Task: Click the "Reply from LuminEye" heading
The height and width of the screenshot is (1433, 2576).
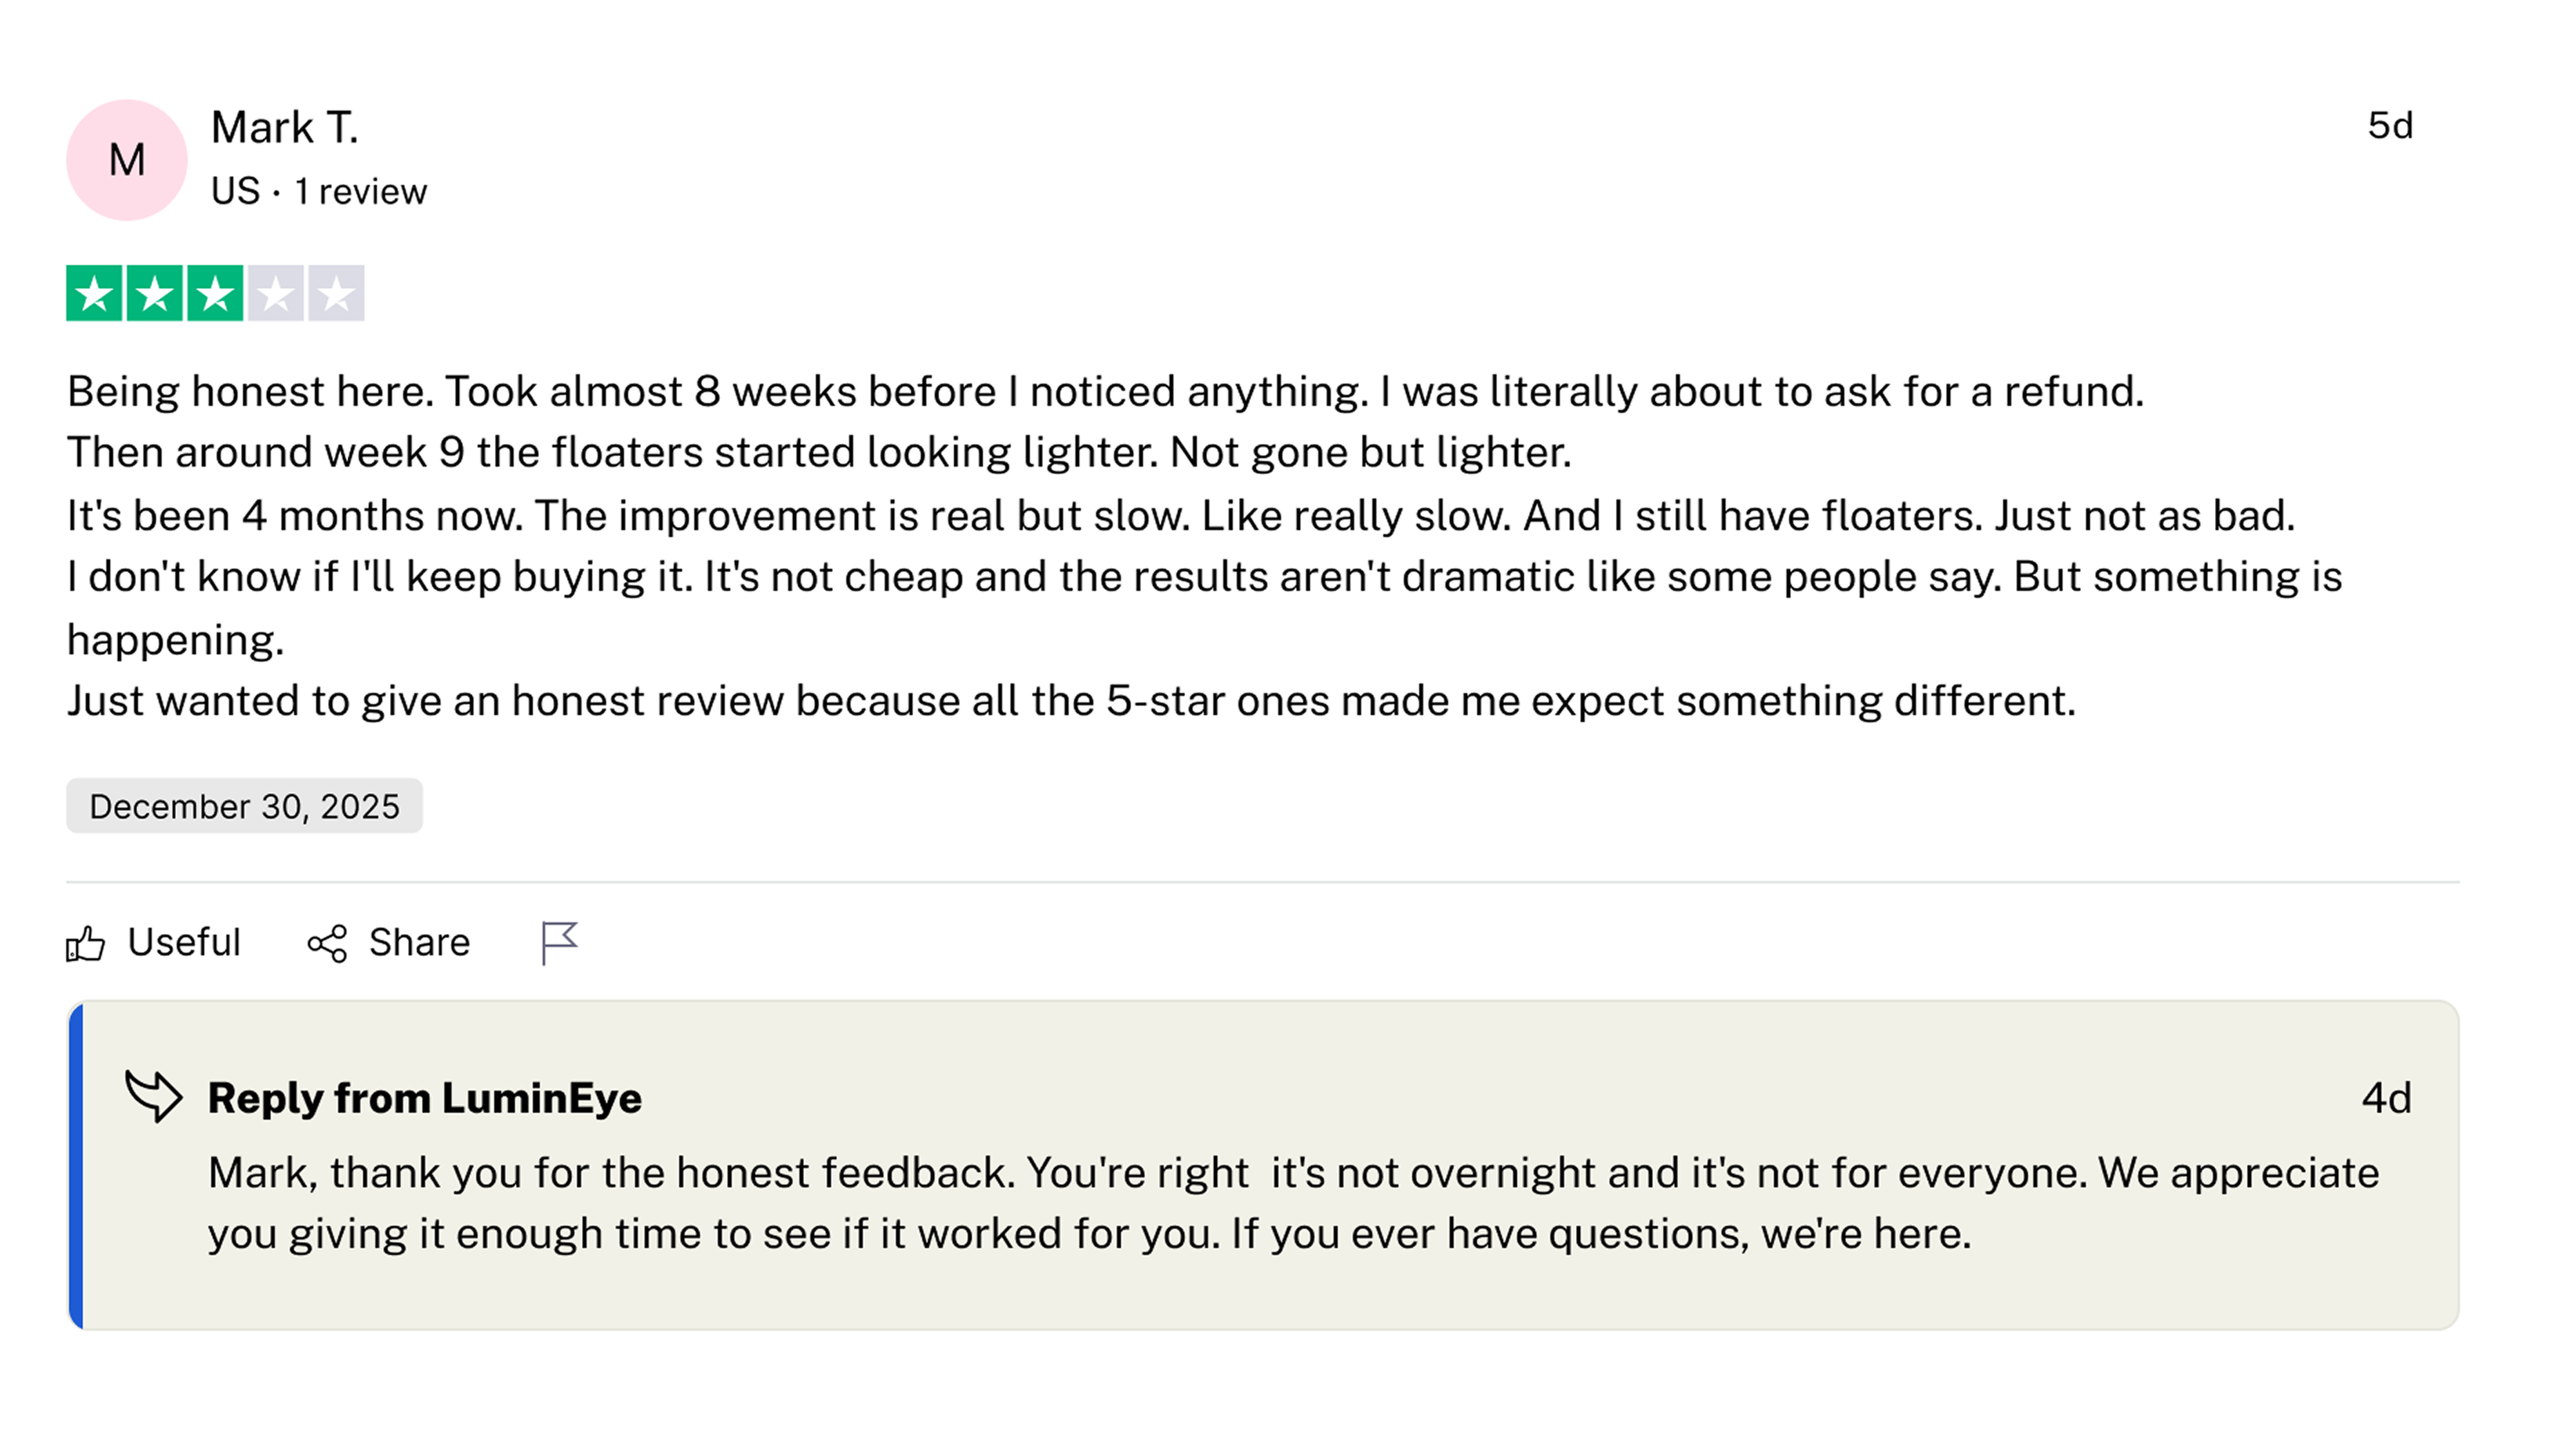Action: [424, 1098]
